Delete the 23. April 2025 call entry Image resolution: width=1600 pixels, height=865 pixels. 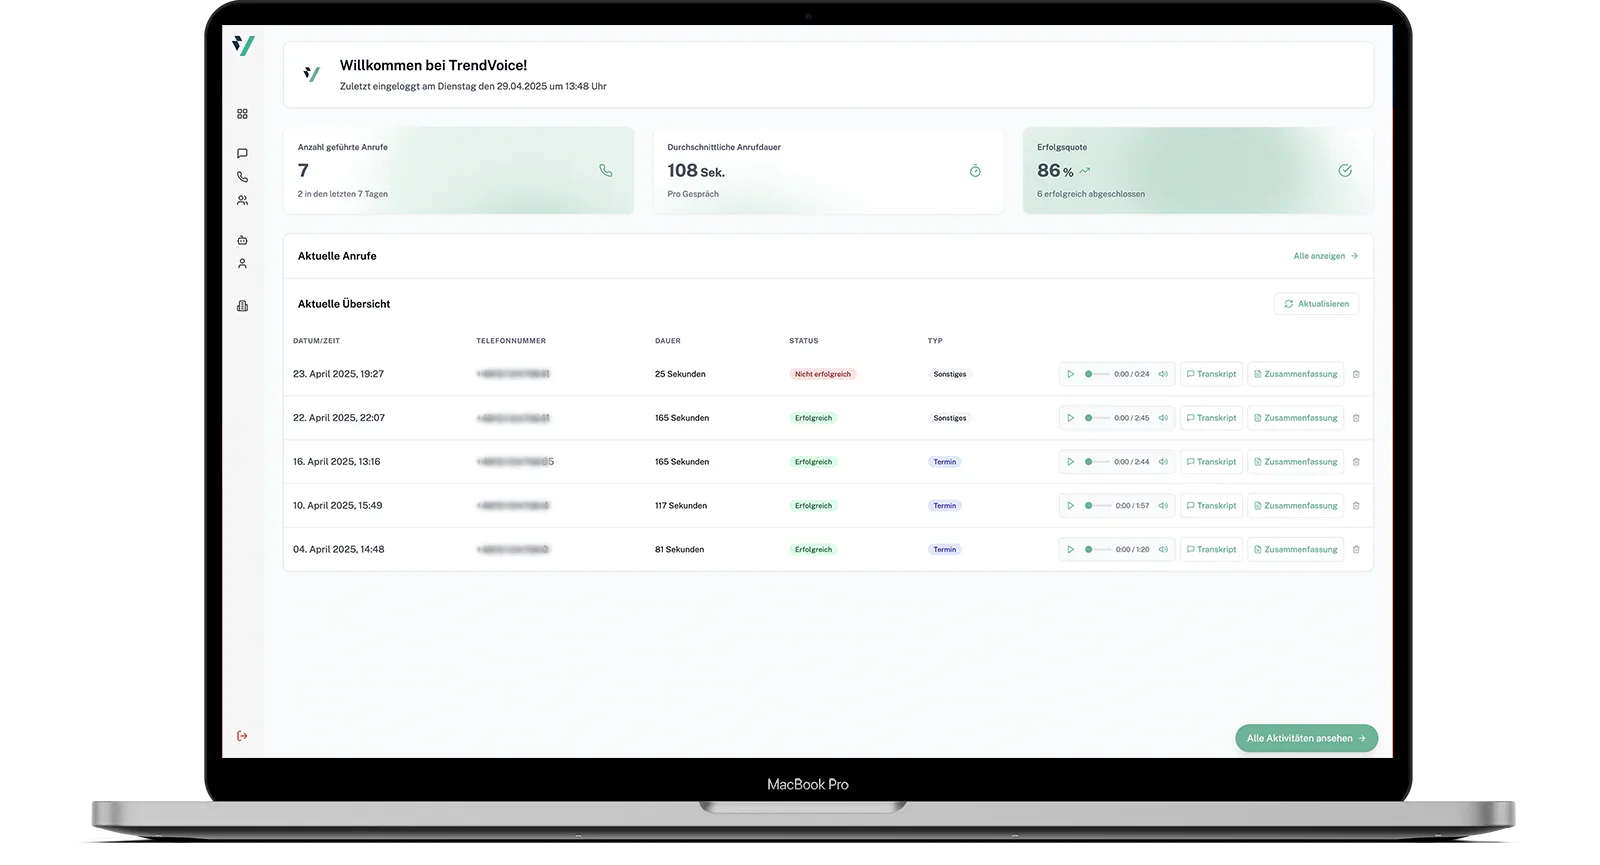(x=1356, y=374)
